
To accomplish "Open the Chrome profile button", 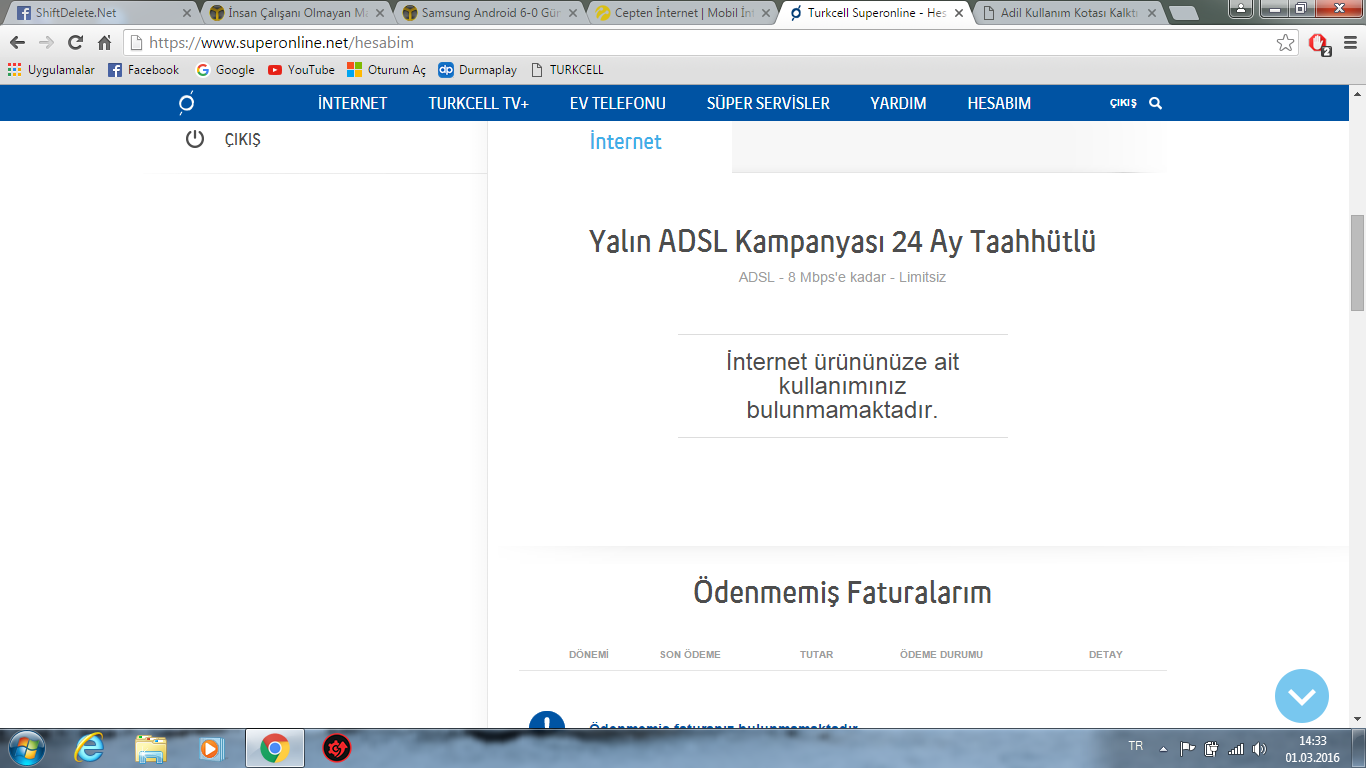I will pyautogui.click(x=1241, y=8).
